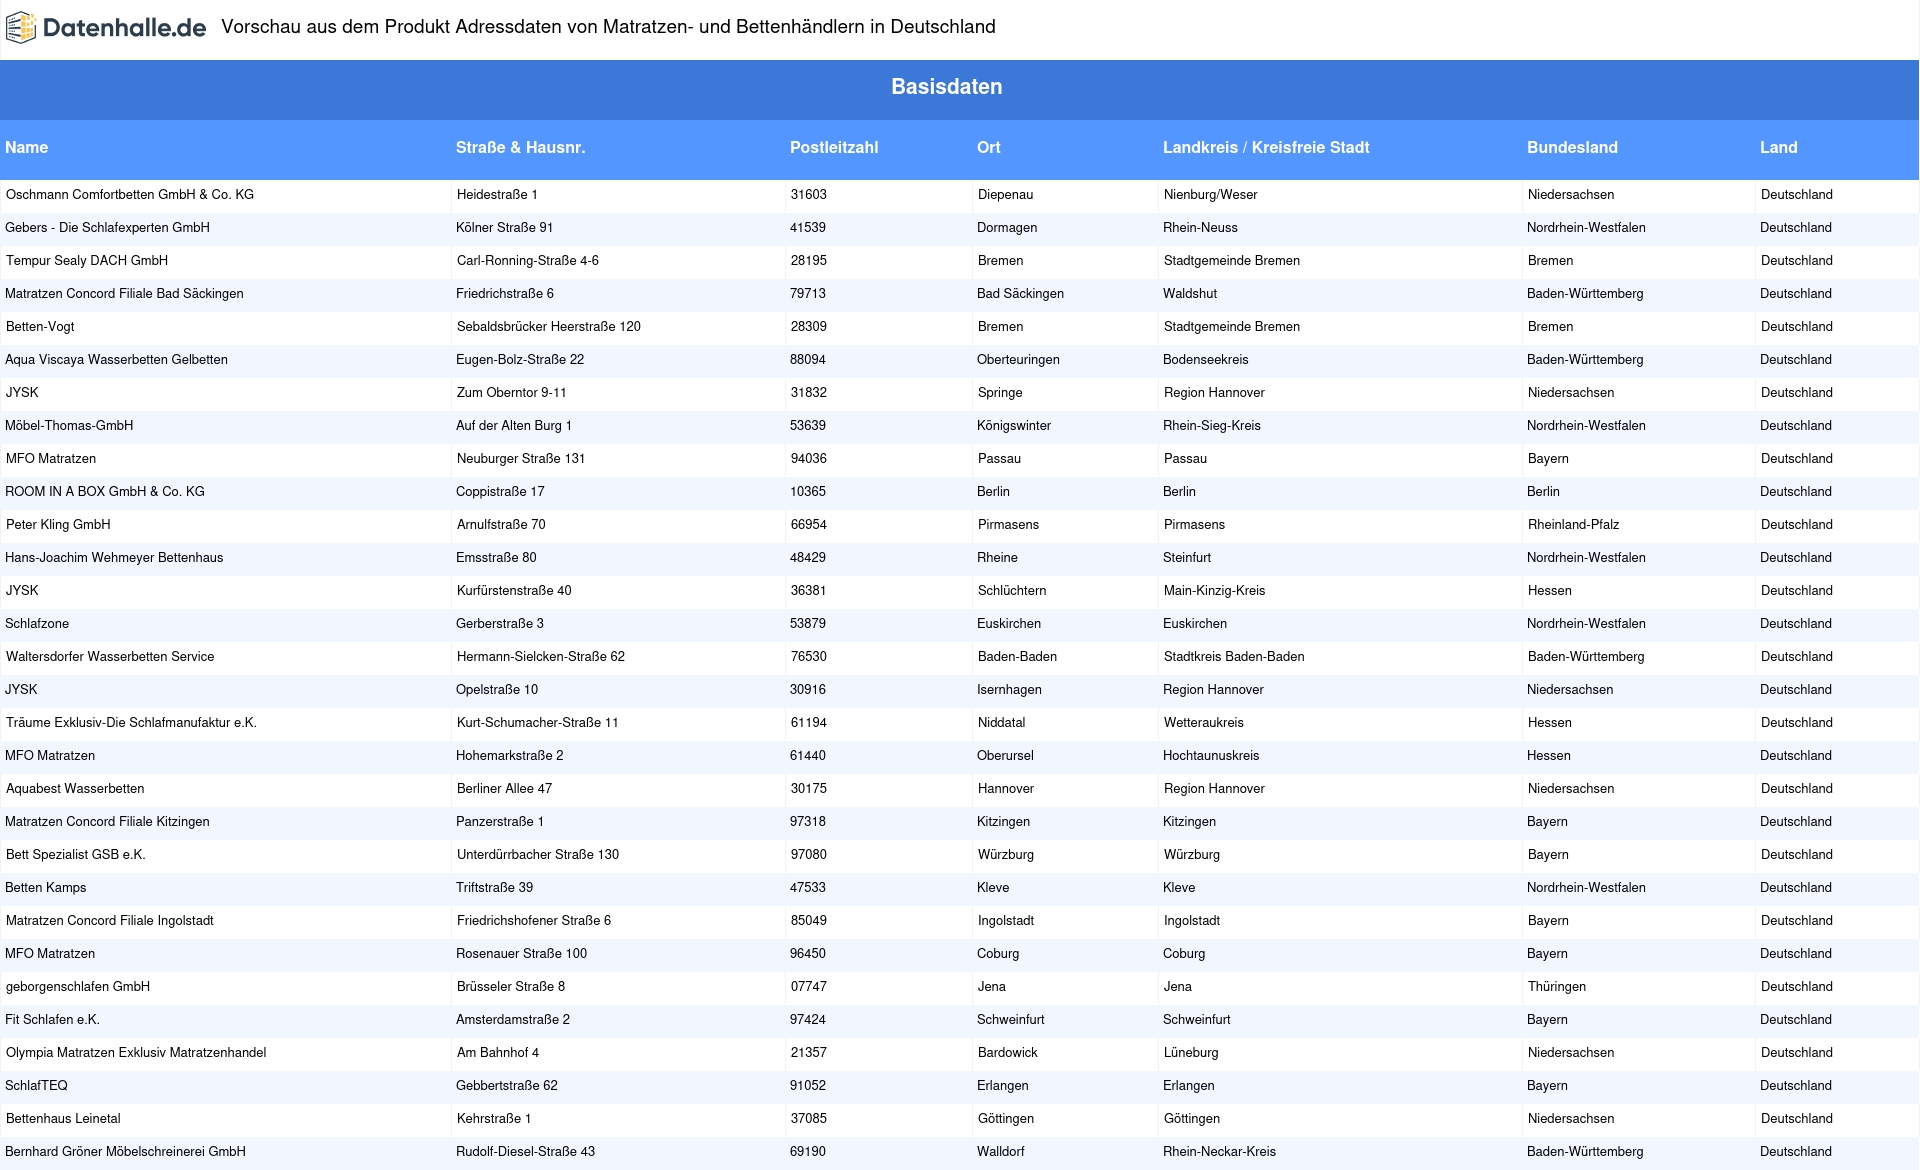Select Aqua Viscaya Wasserbetten Gelbetten

[117, 360]
